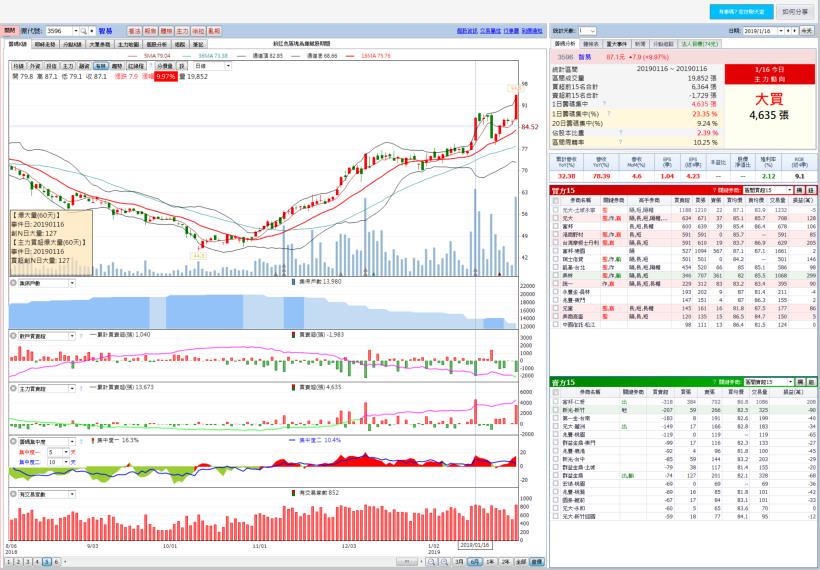Toggle the select-all checkbox in 買方15 header
The image size is (820, 570).
(556, 199)
